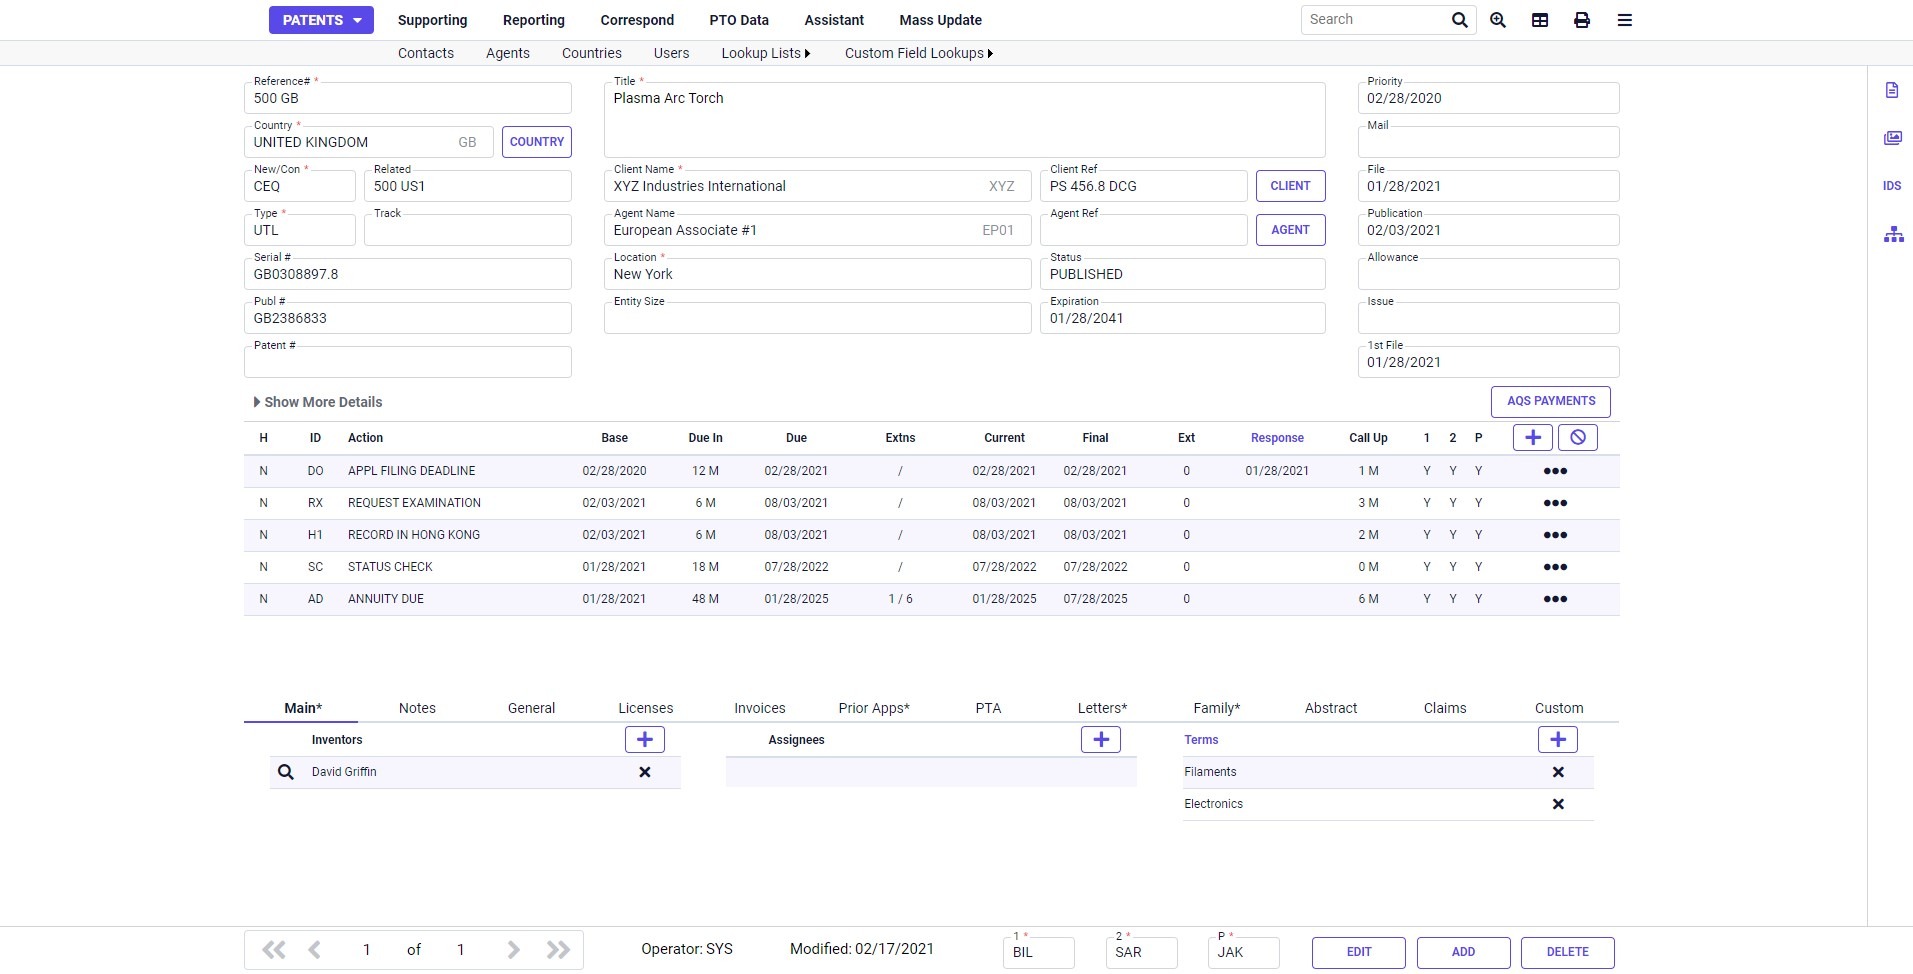The image size is (1913, 974).
Task: Switch to the Claims tab
Action: pos(1445,708)
